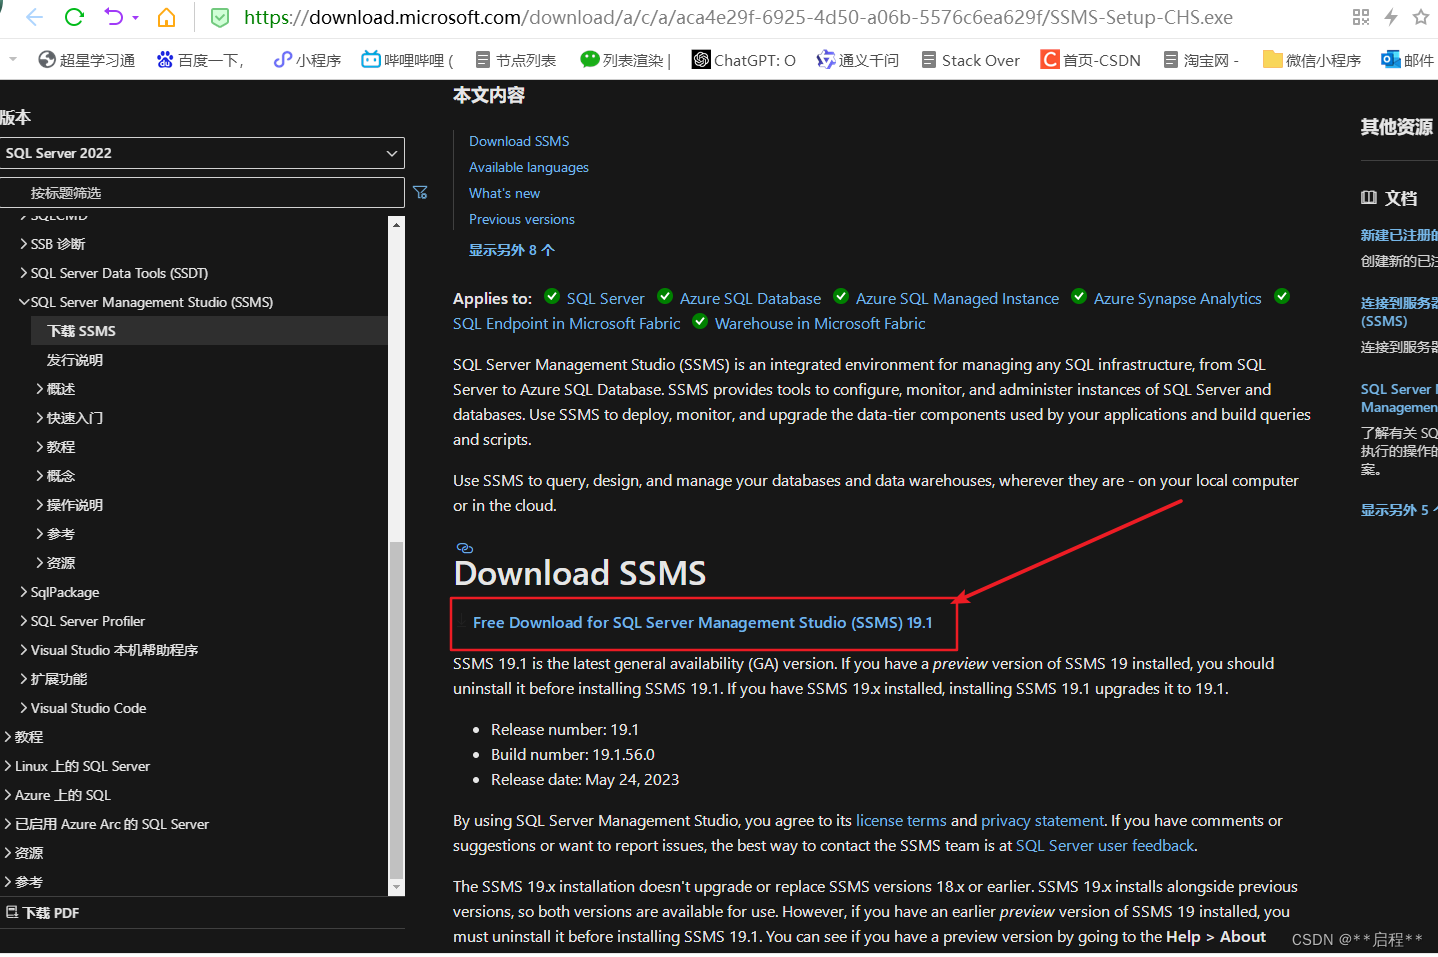Open 百度一下 bookmark

pos(200,60)
